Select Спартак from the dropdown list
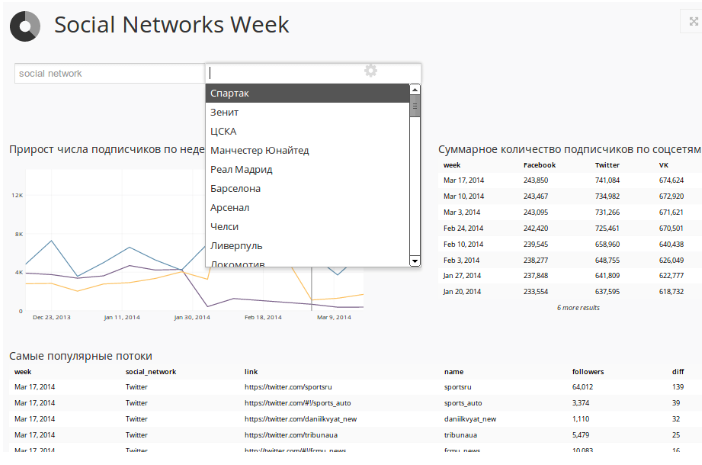This screenshot has height=465, width=702. click(x=307, y=93)
